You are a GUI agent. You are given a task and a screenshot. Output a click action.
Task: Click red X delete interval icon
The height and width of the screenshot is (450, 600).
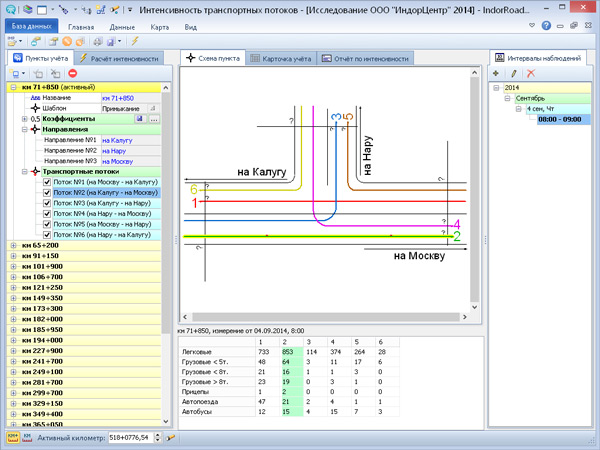[x=531, y=74]
